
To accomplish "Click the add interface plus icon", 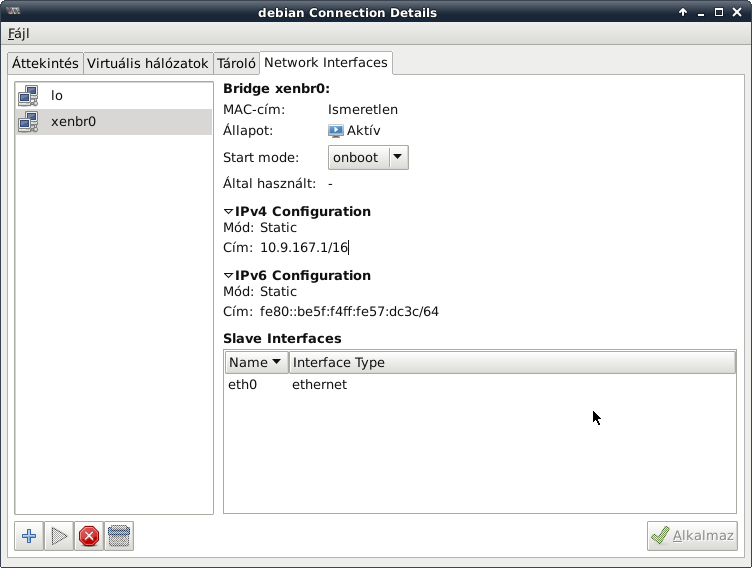I will (x=29, y=537).
